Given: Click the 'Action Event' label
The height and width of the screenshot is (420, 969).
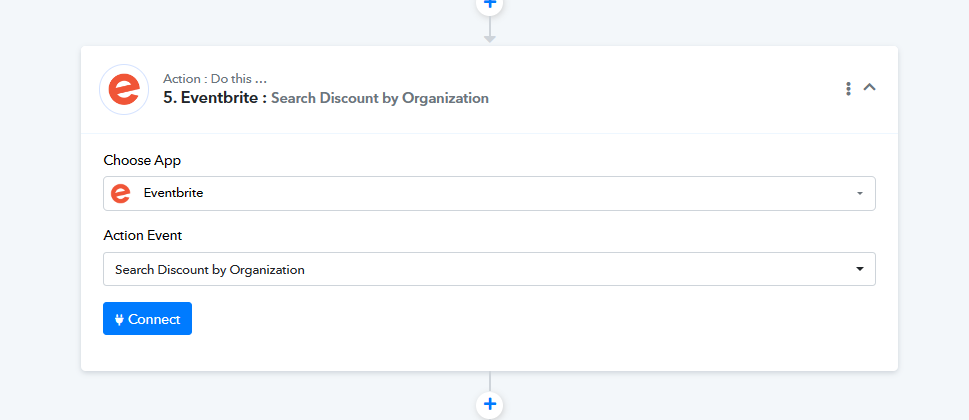Looking at the screenshot, I should [x=143, y=235].
